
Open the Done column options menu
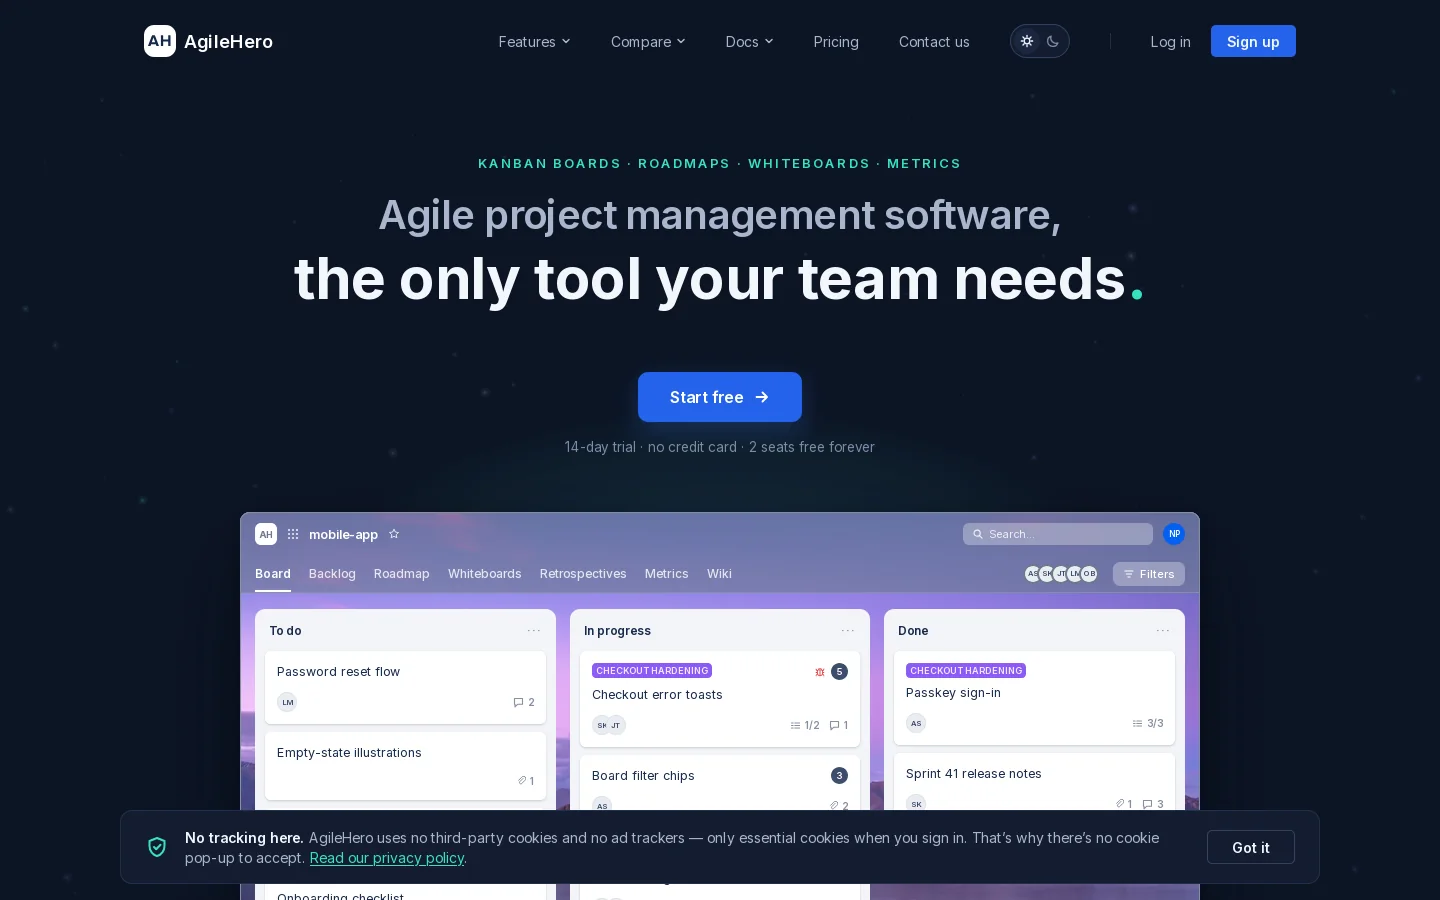pyautogui.click(x=1163, y=631)
